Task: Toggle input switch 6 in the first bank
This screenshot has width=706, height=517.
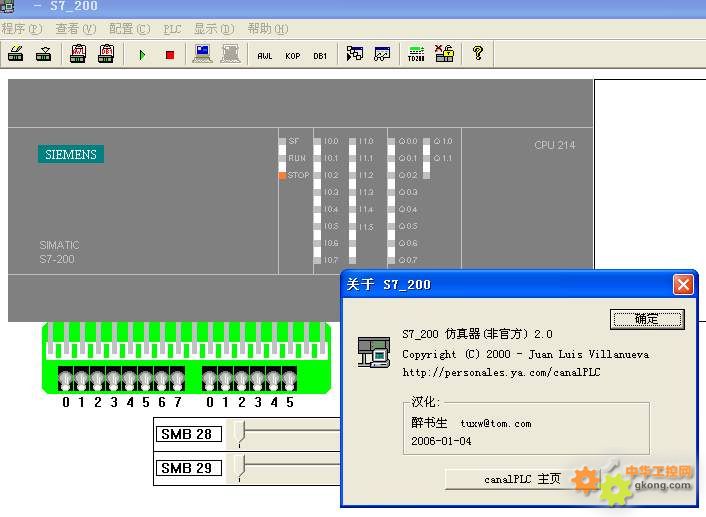Action: click(161, 379)
